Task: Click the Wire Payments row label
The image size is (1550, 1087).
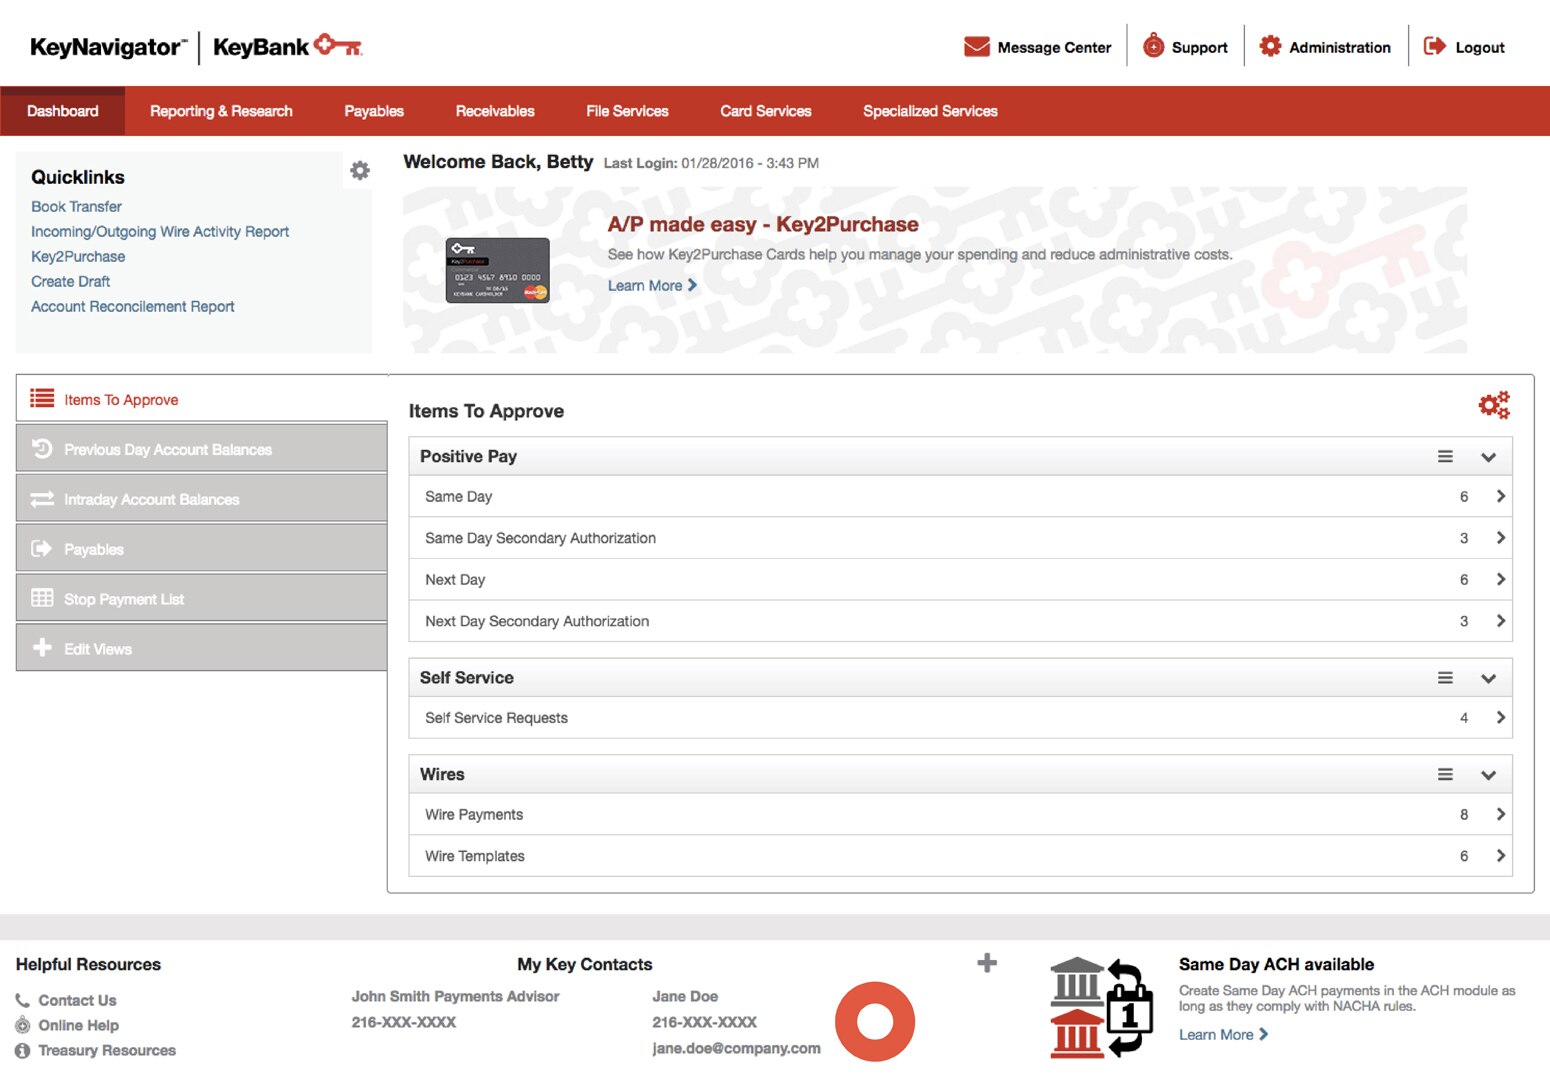Action: tap(474, 814)
